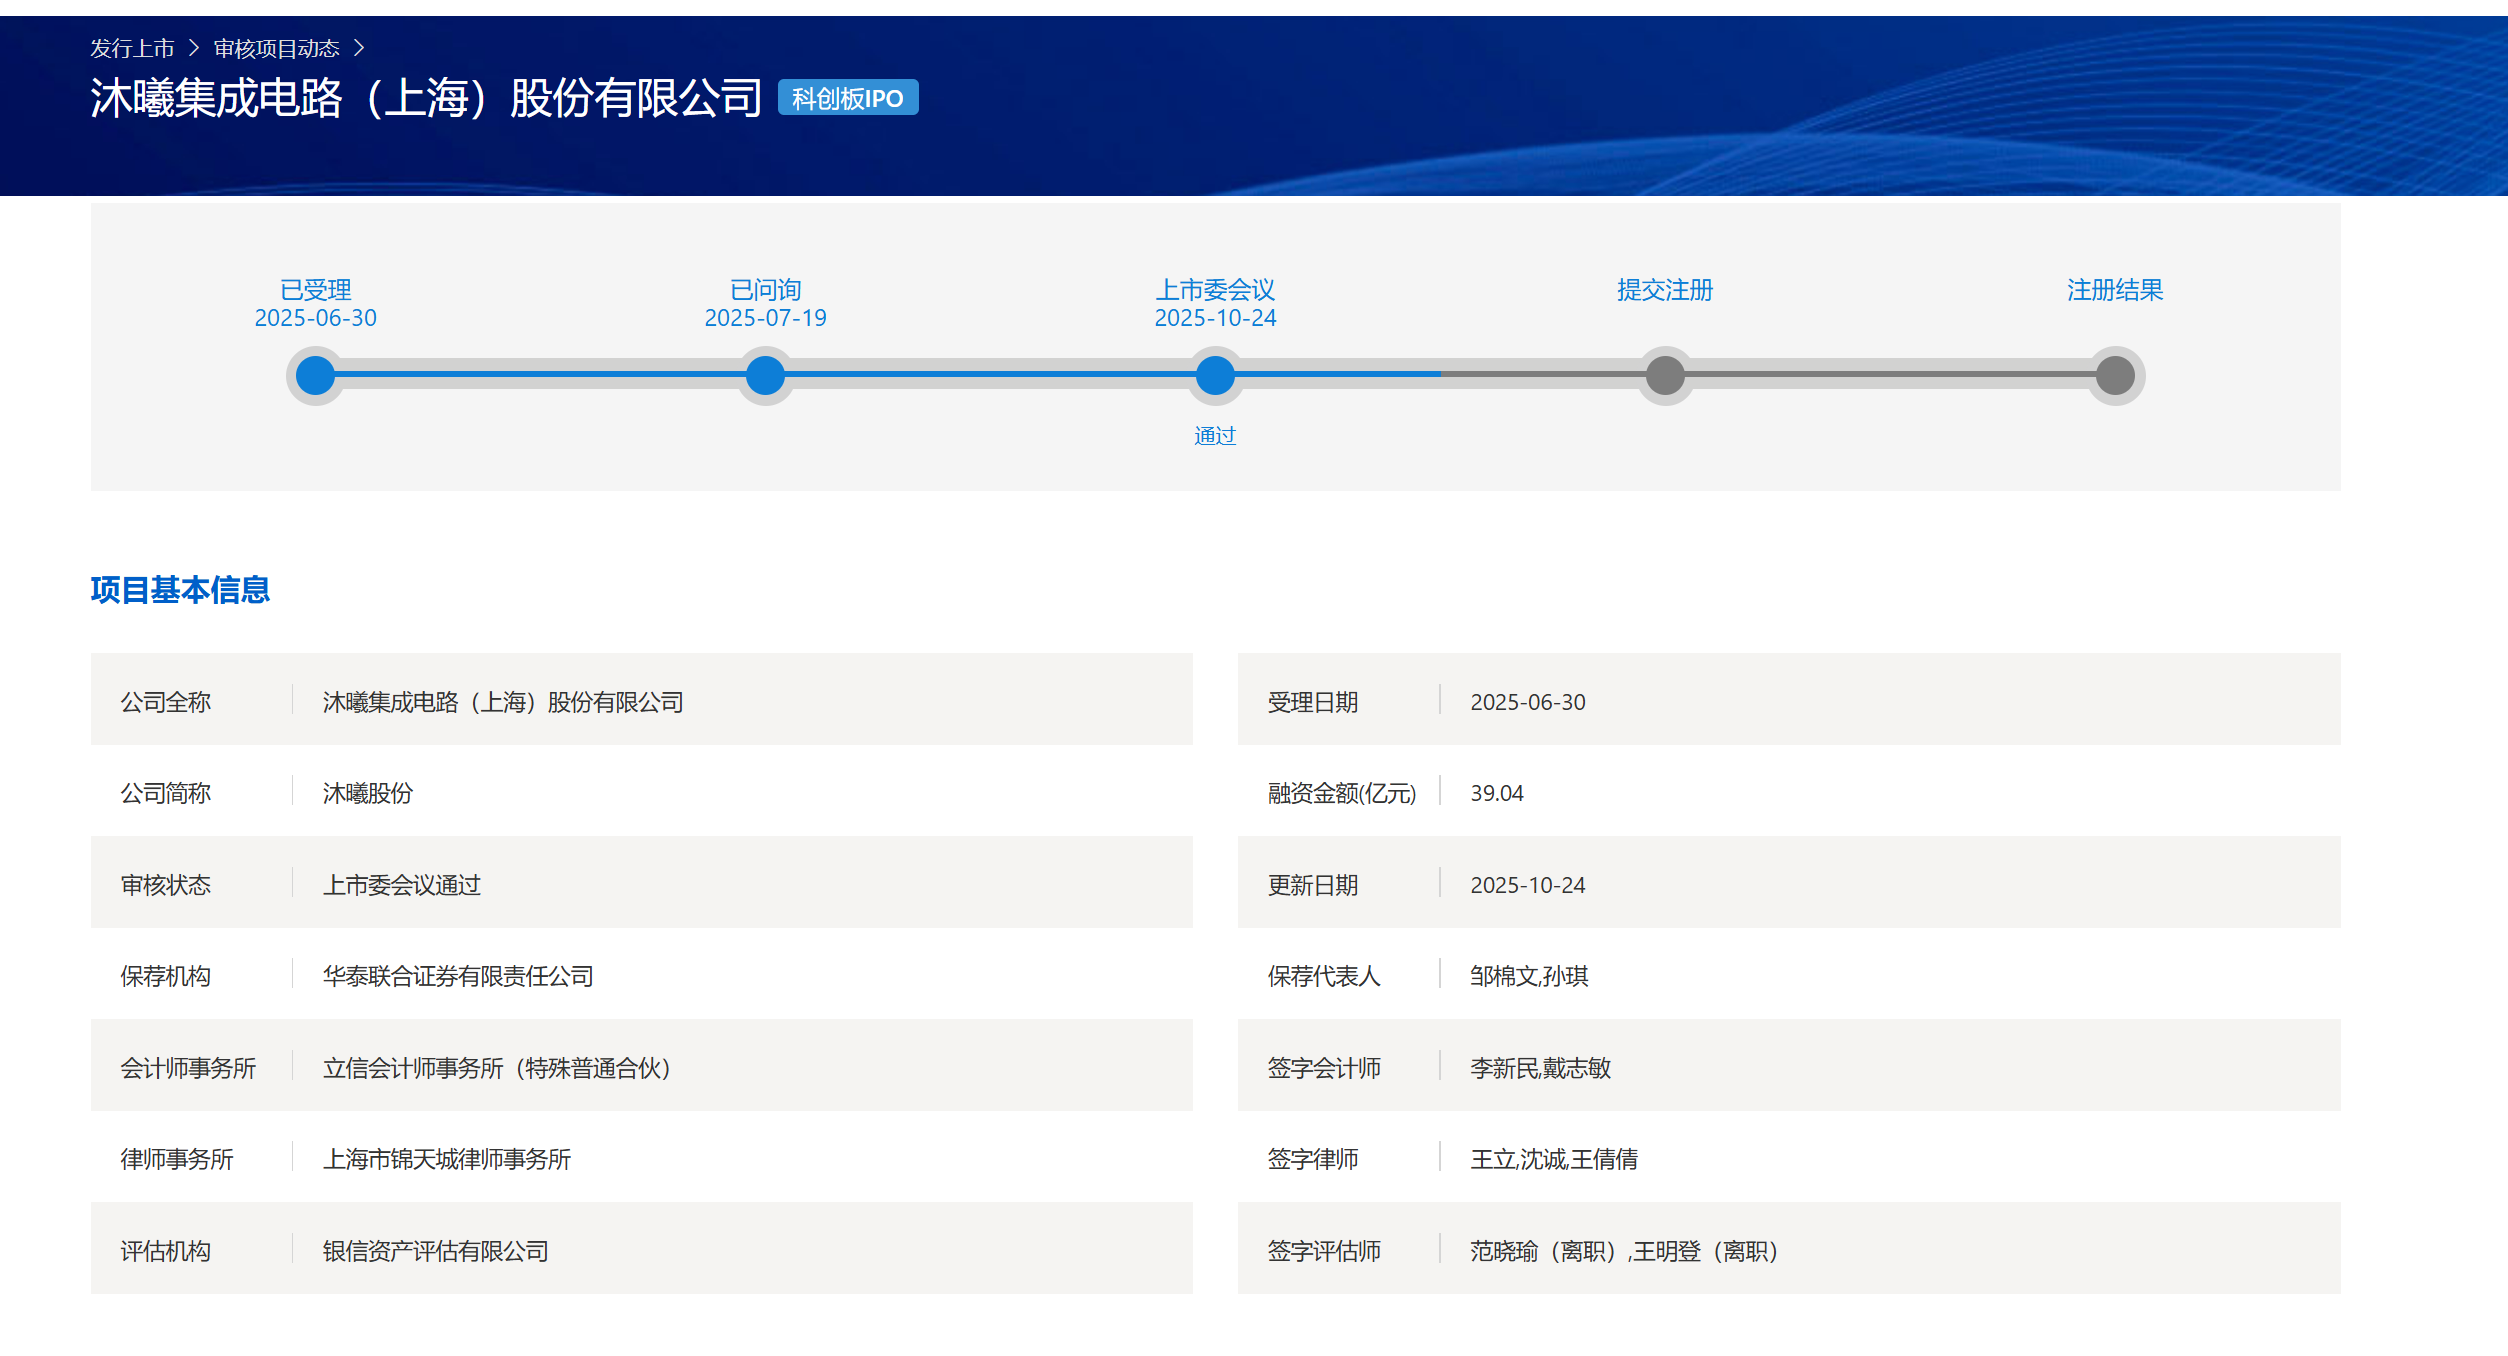
Task: Click the 注册结果 stage label
Action: point(2115,290)
